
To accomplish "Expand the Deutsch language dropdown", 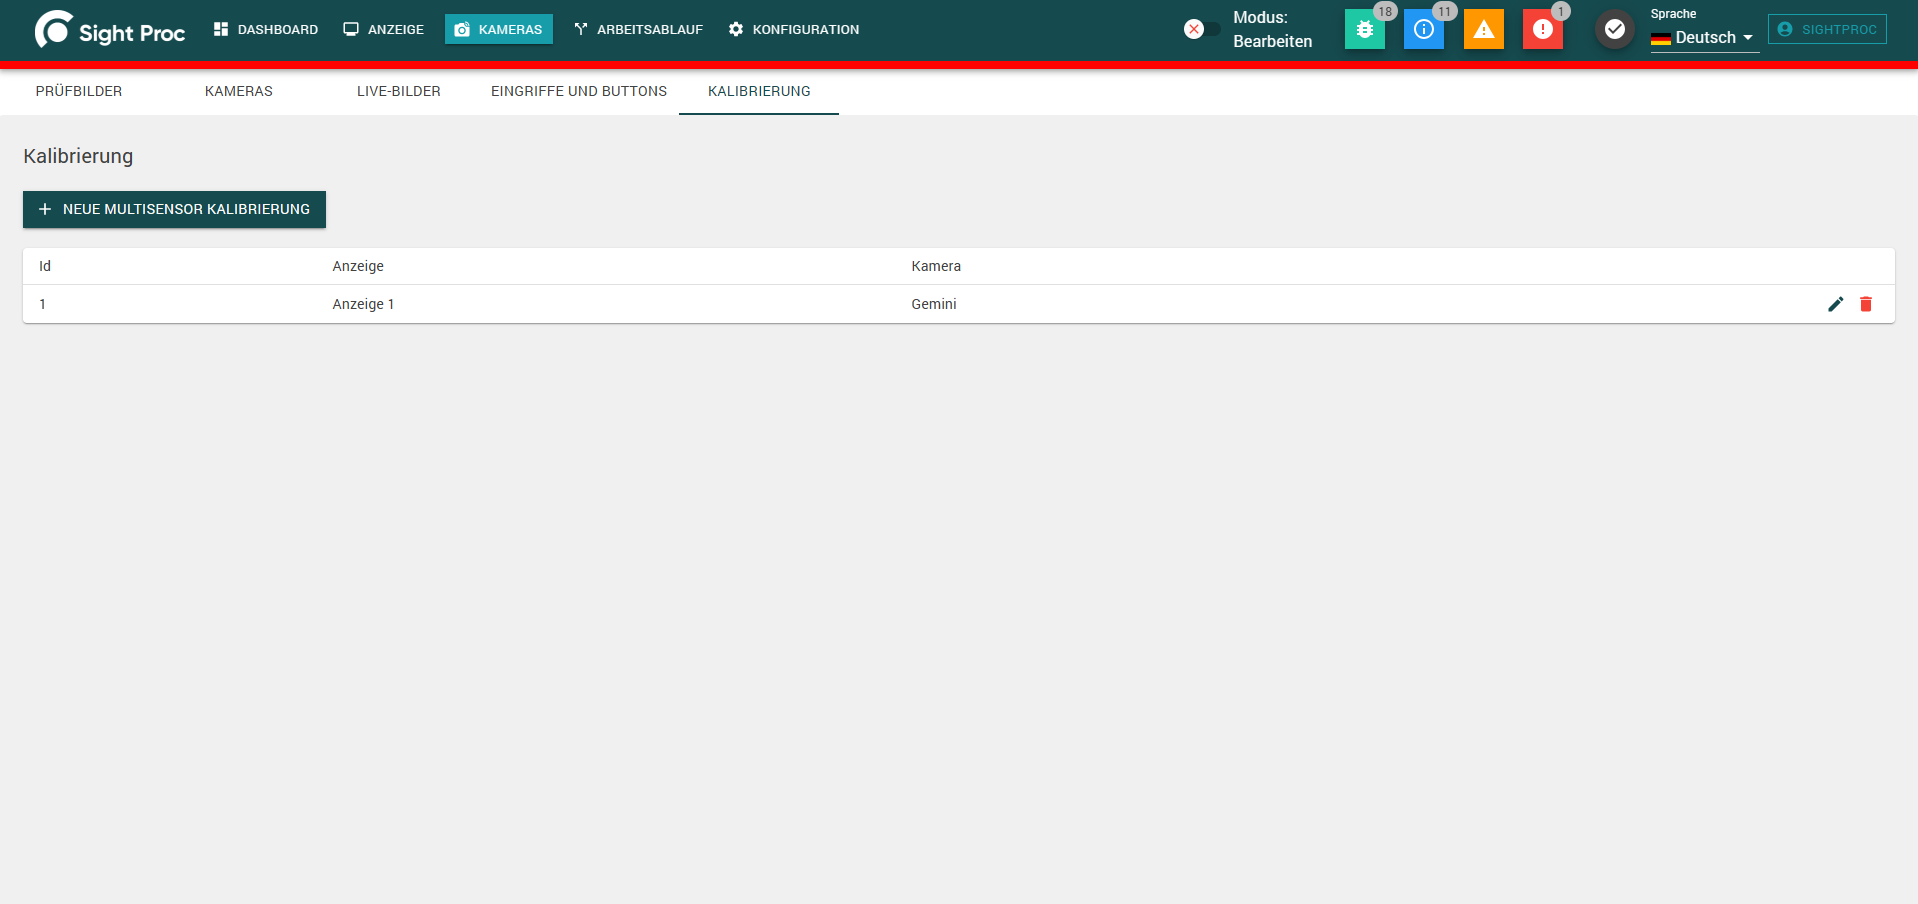I will 1704,38.
